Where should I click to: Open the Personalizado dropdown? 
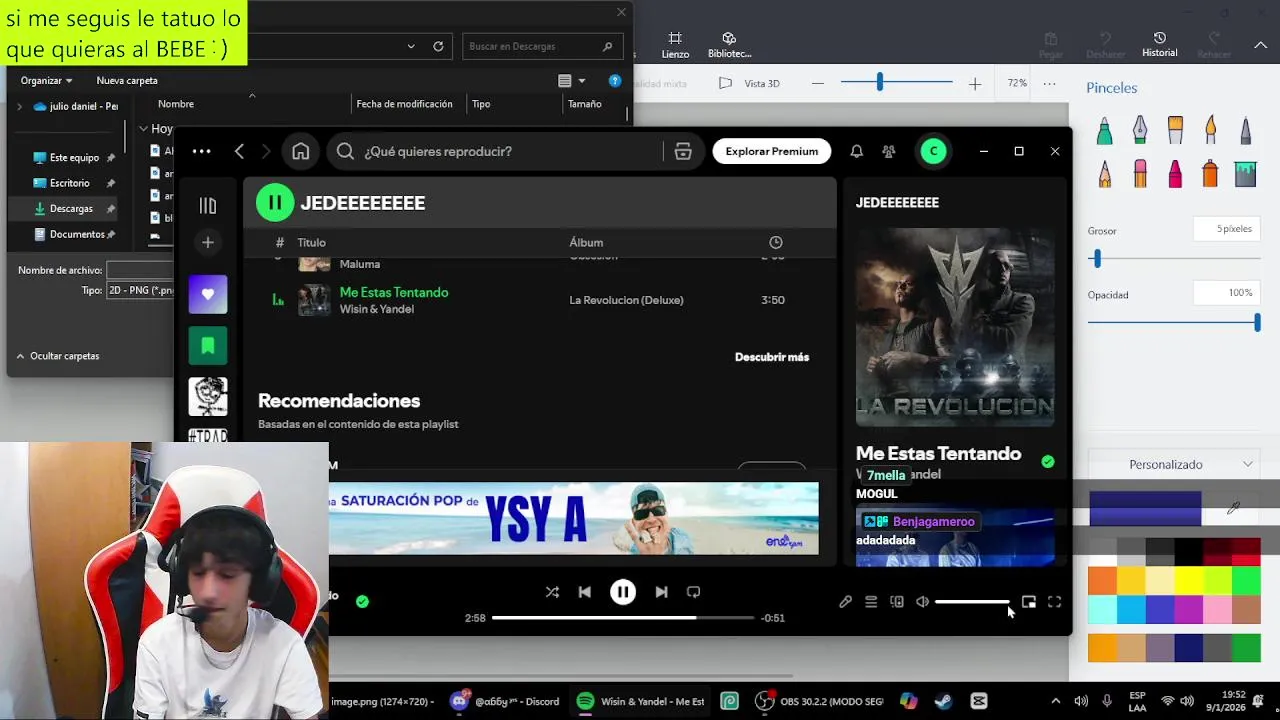[x=1174, y=464]
